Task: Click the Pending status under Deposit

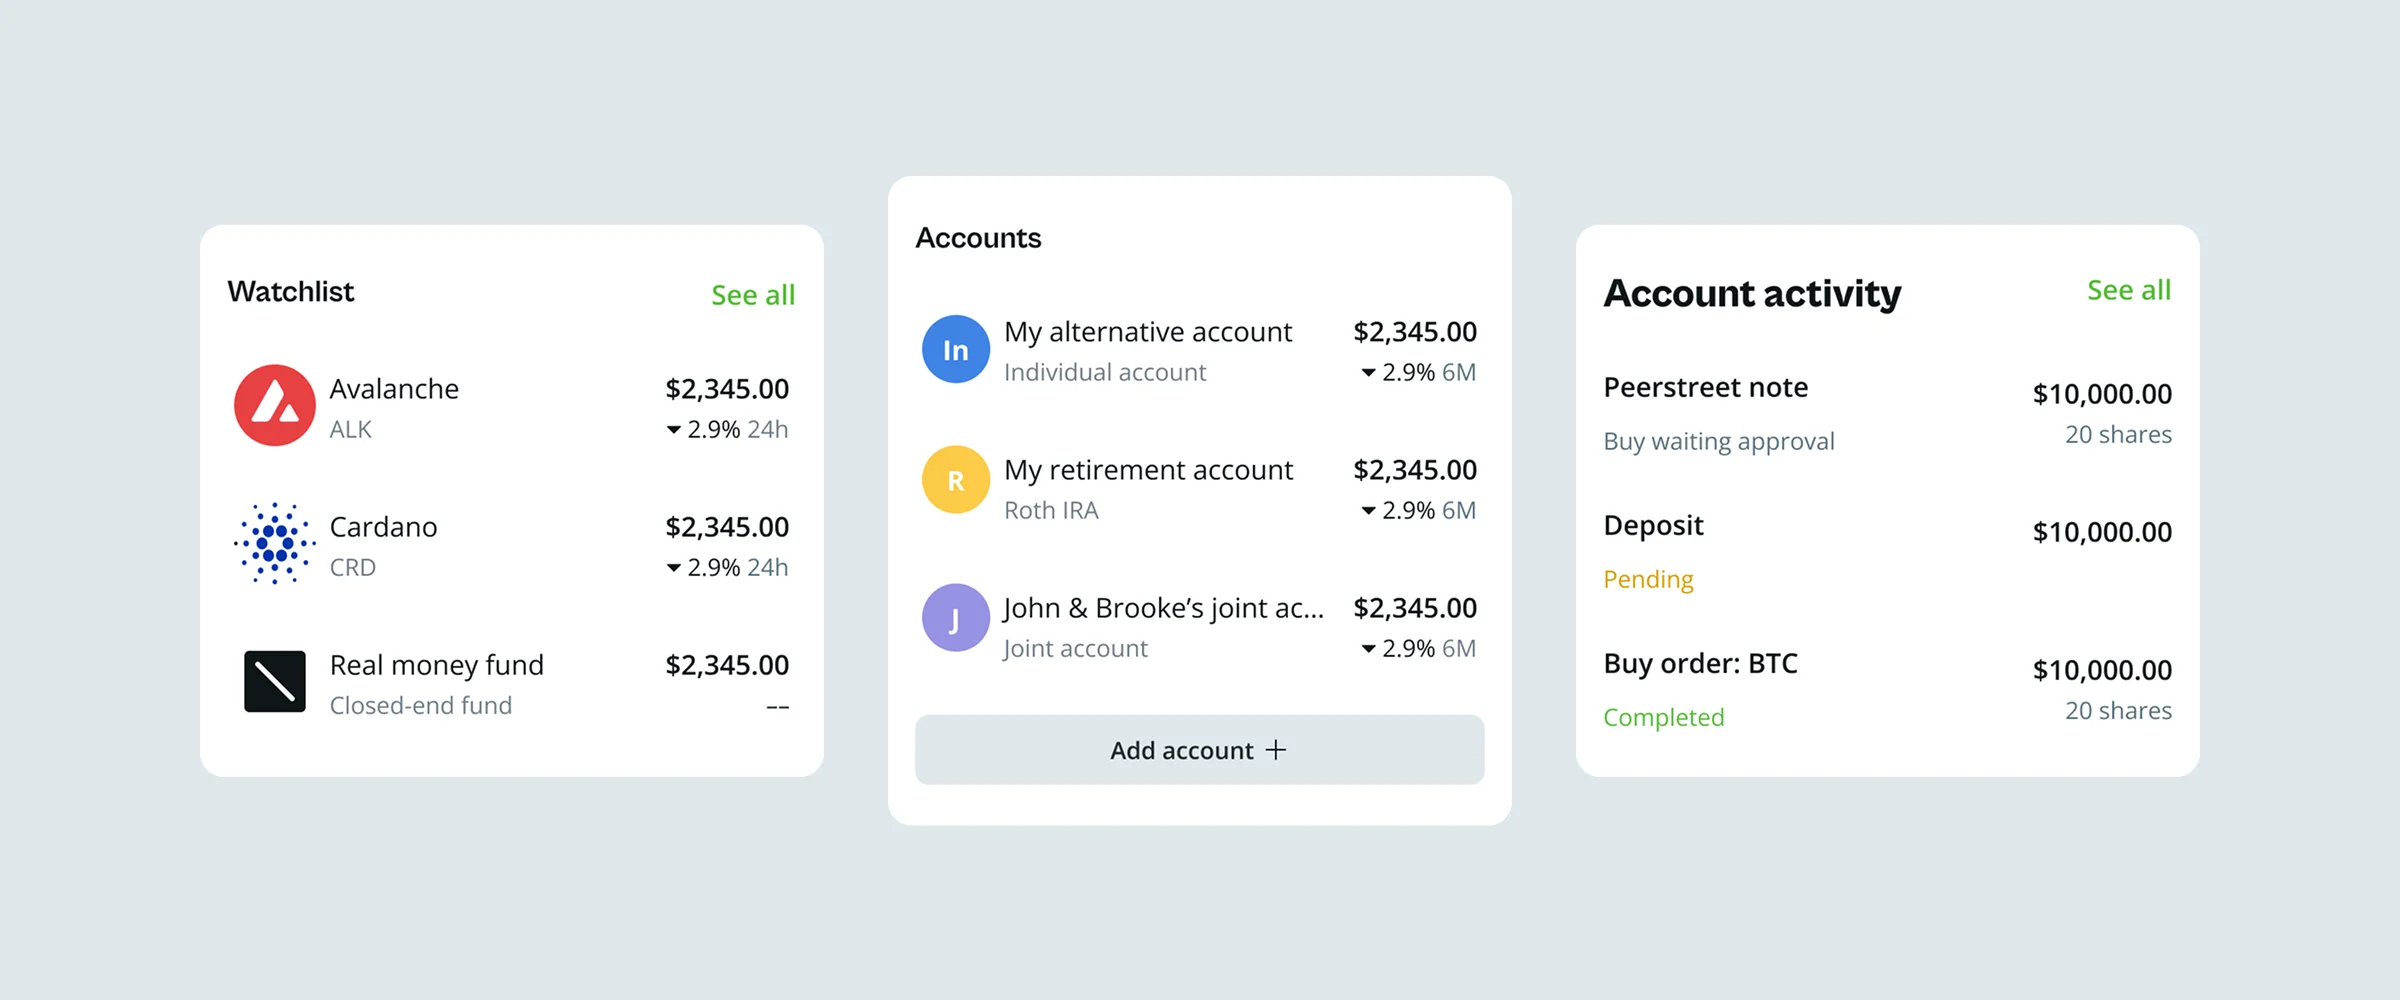Action: (1648, 580)
